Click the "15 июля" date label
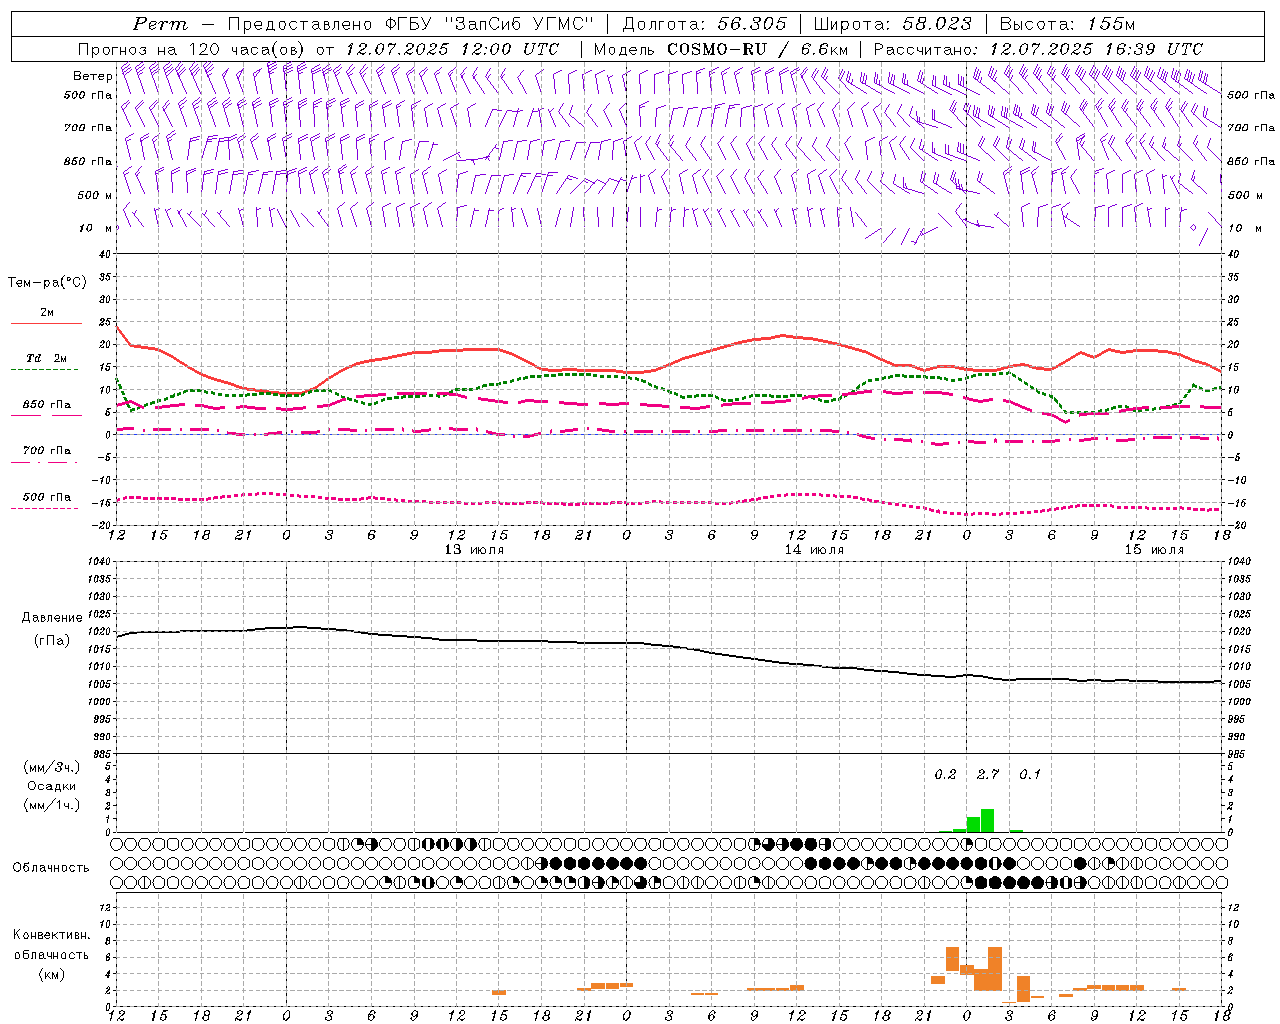The width and height of the screenshot is (1280, 1024). pos(1154,550)
